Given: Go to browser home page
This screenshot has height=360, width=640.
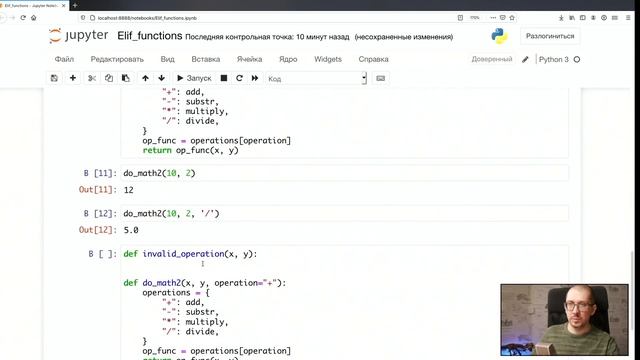Looking at the screenshot, I should point(34,18).
